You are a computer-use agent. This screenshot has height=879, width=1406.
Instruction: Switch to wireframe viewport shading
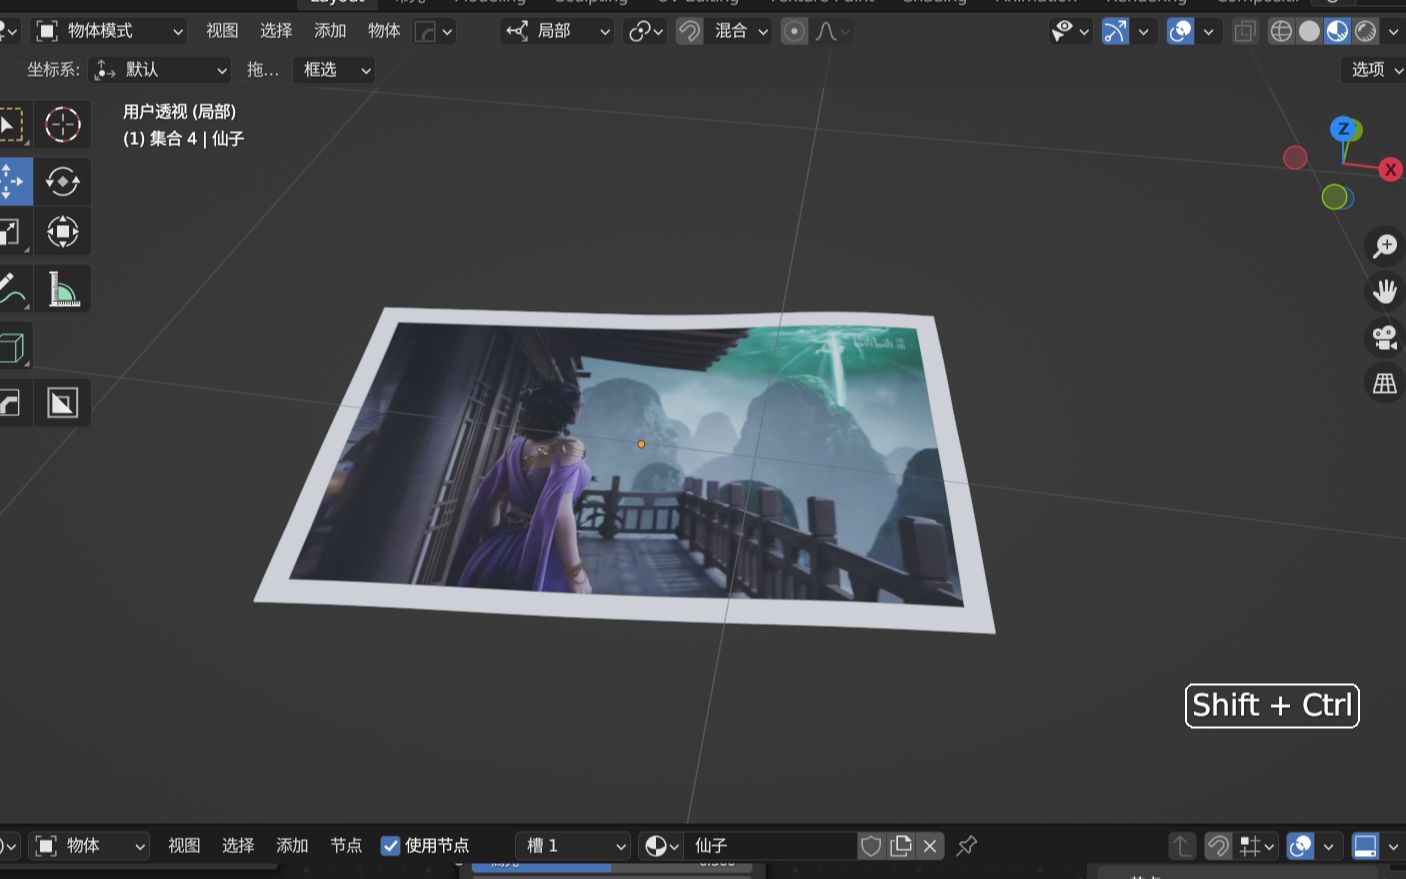tap(1281, 31)
